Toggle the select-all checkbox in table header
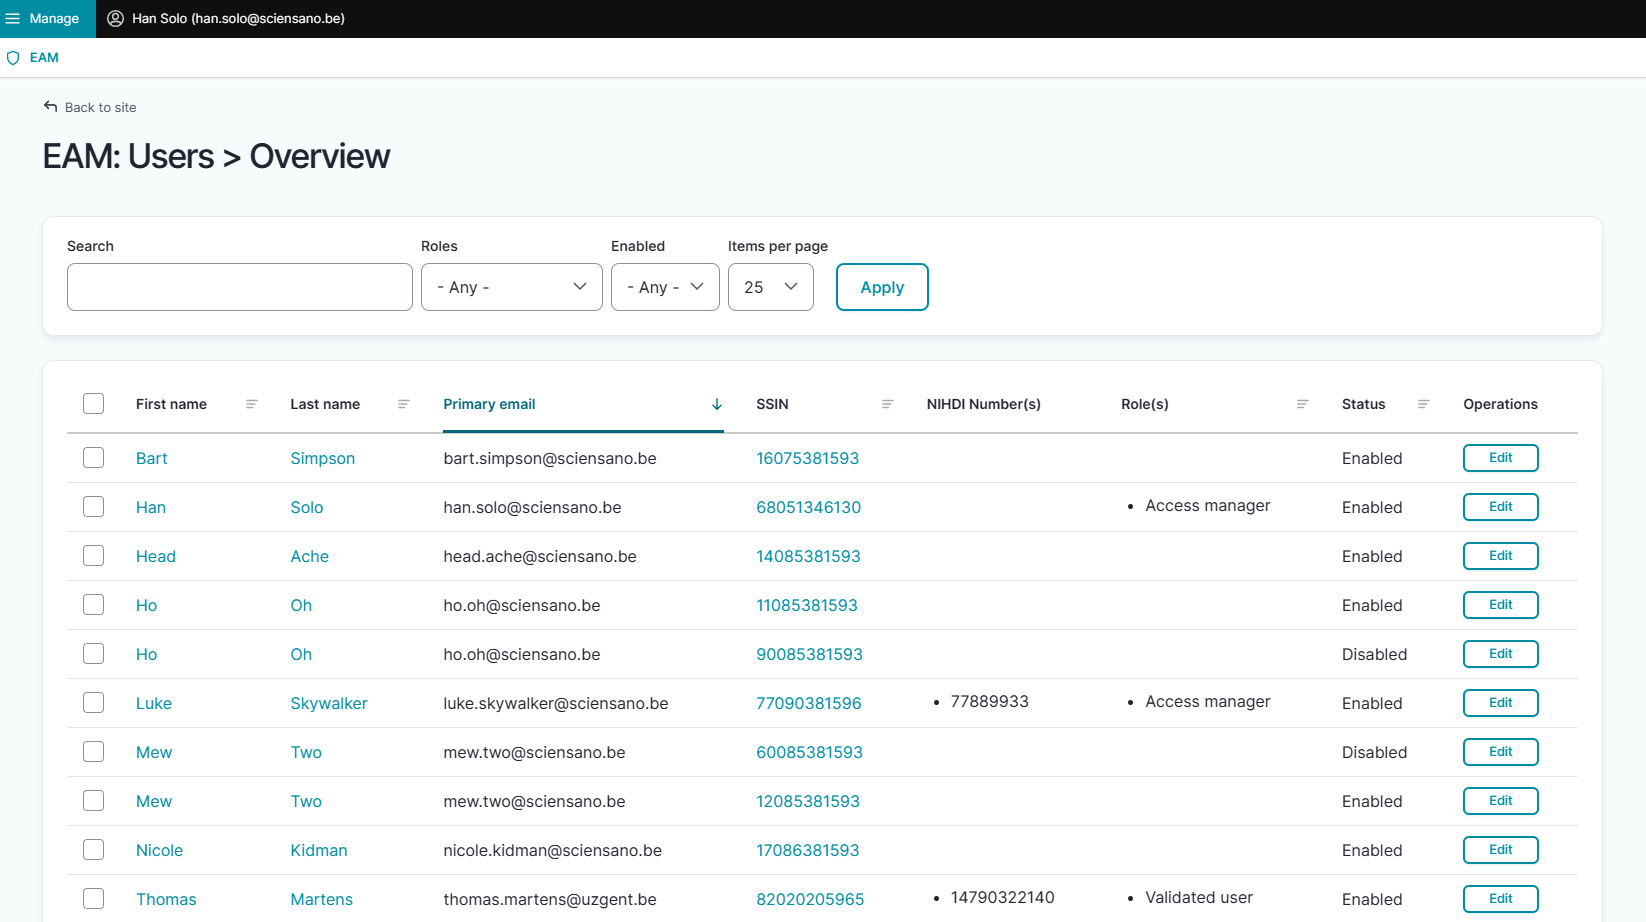Image resolution: width=1646 pixels, height=922 pixels. [94, 404]
